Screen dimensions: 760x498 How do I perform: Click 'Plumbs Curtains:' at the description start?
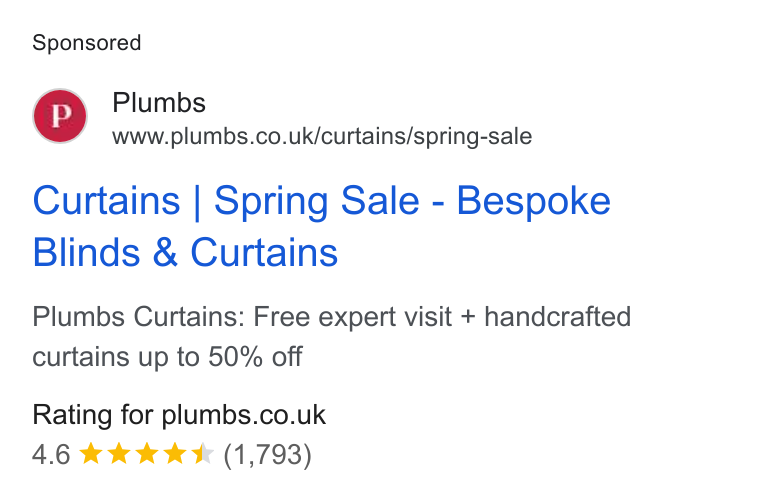click(x=139, y=317)
